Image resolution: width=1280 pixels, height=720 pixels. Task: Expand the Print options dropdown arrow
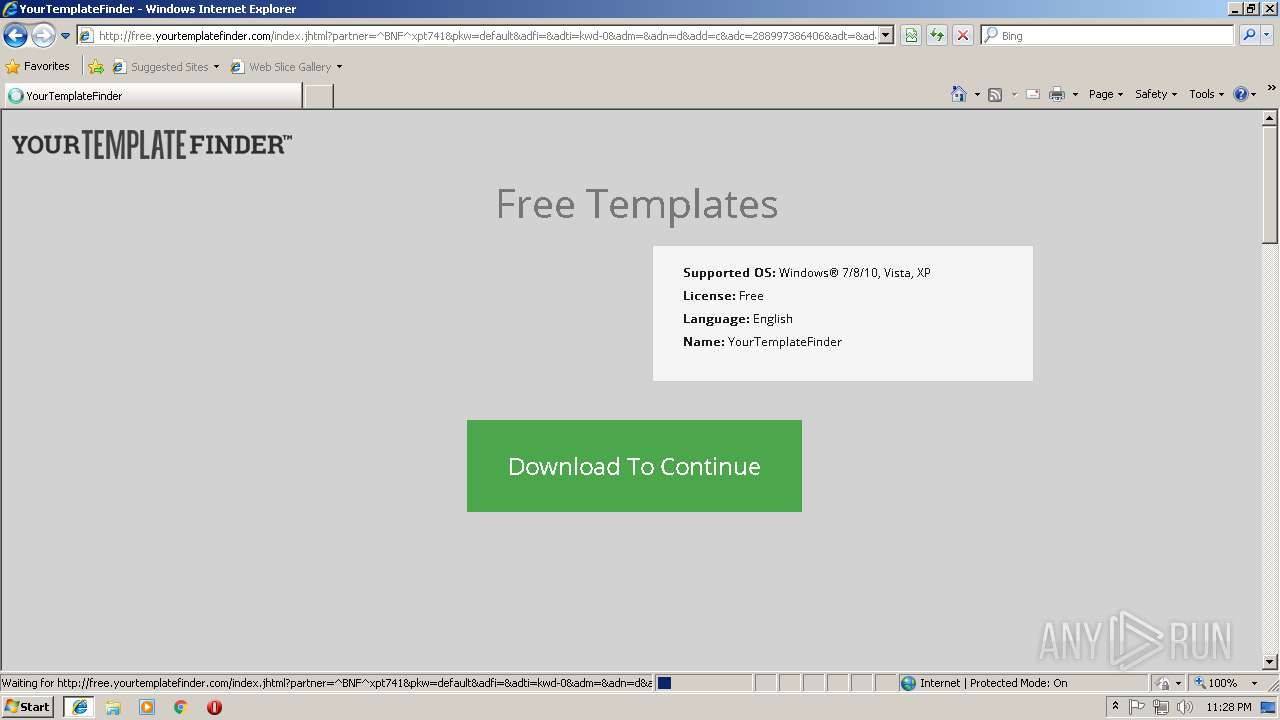pos(1075,95)
